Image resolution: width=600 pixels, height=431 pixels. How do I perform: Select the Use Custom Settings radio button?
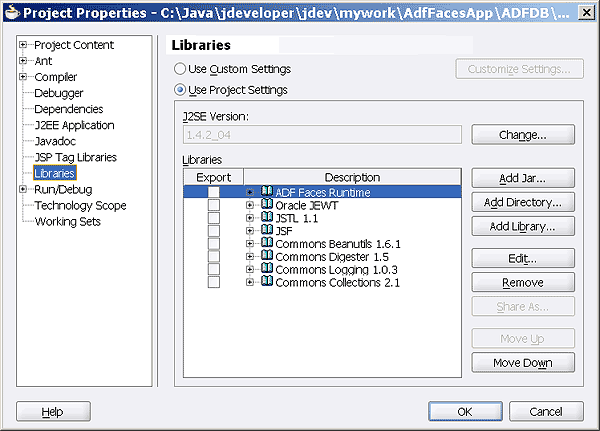pos(180,69)
